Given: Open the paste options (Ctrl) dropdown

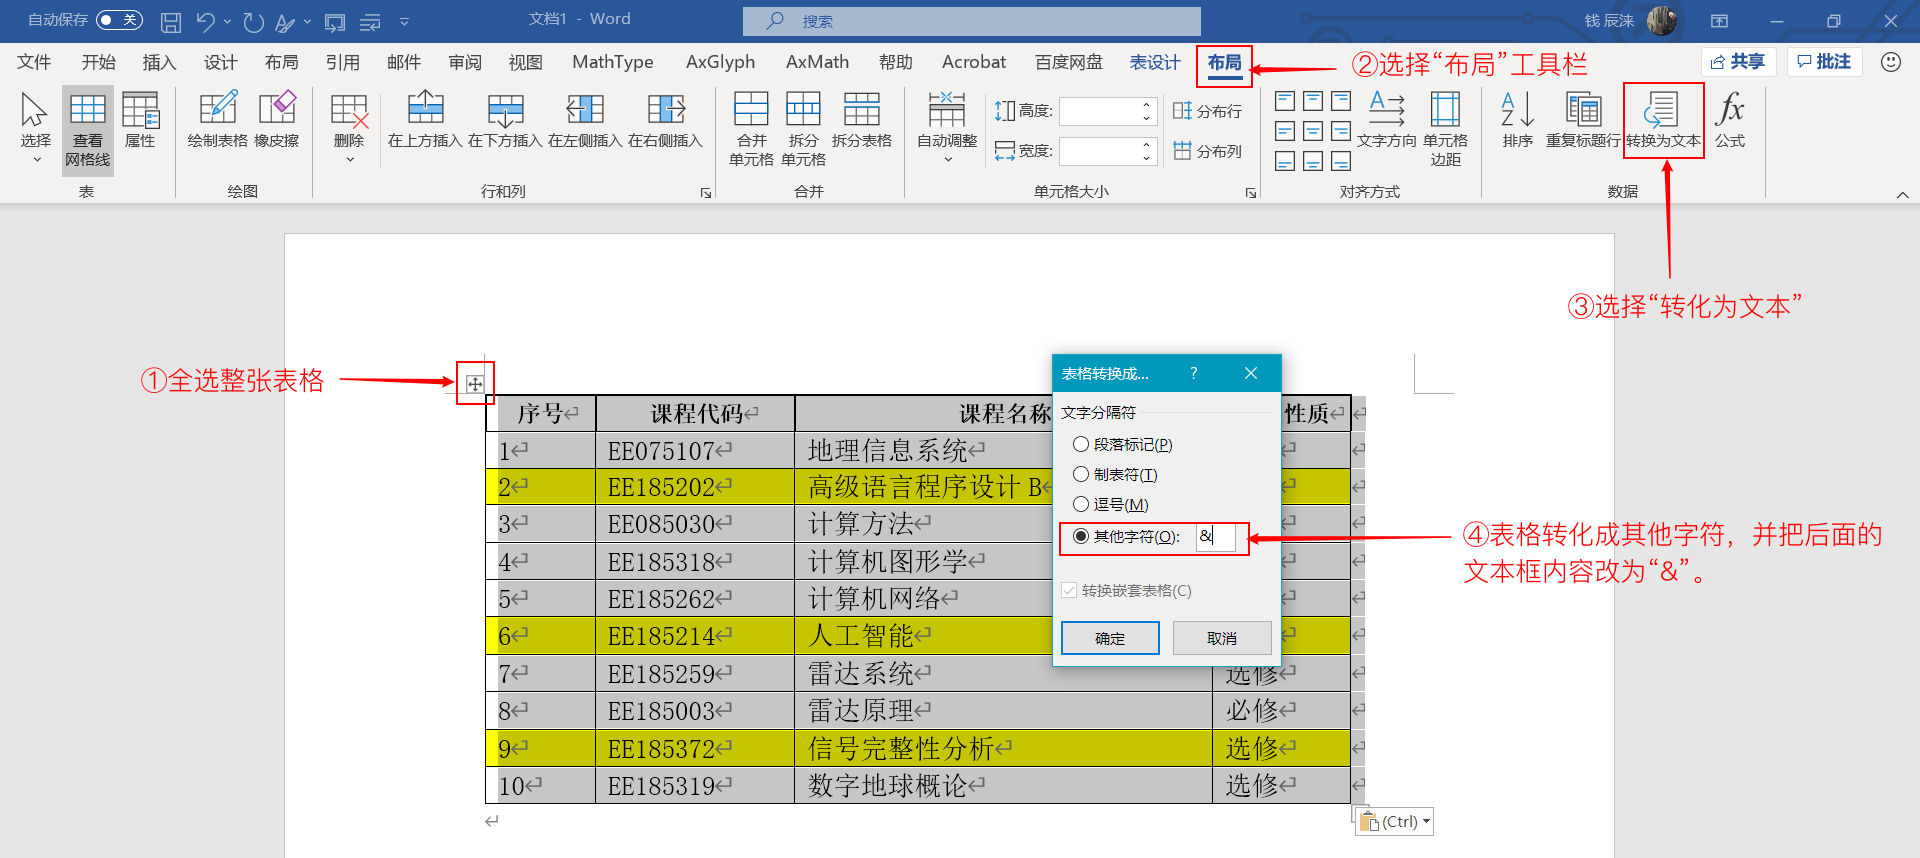Looking at the screenshot, I should [x=1396, y=821].
